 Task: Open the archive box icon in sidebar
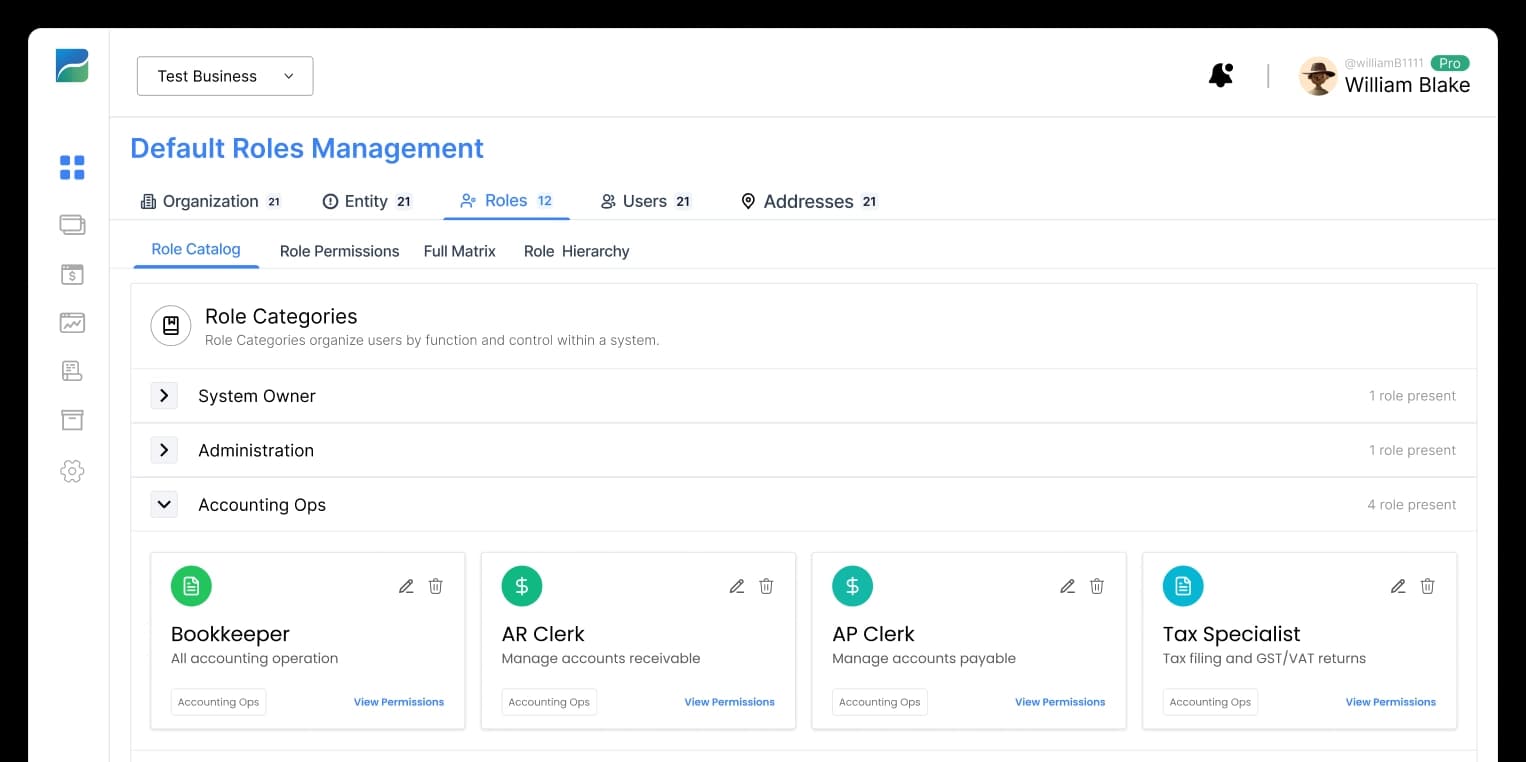[x=72, y=419]
